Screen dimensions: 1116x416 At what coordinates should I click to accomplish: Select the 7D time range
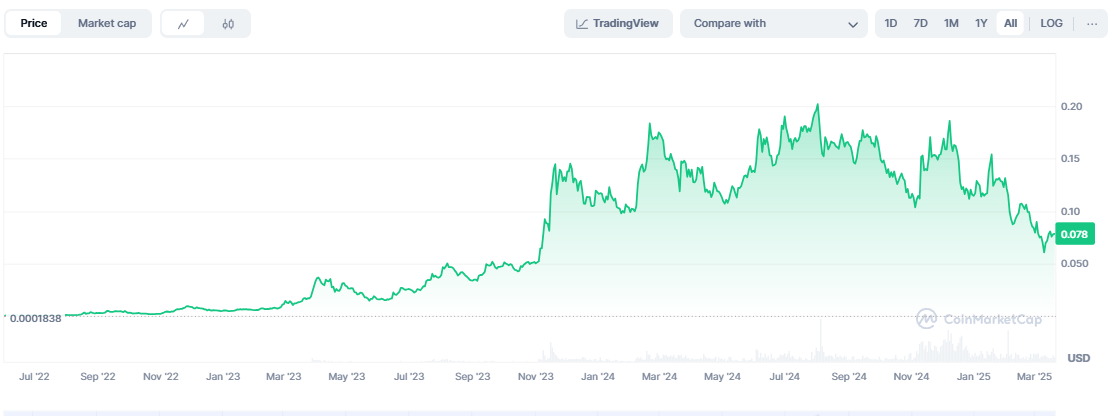click(920, 23)
